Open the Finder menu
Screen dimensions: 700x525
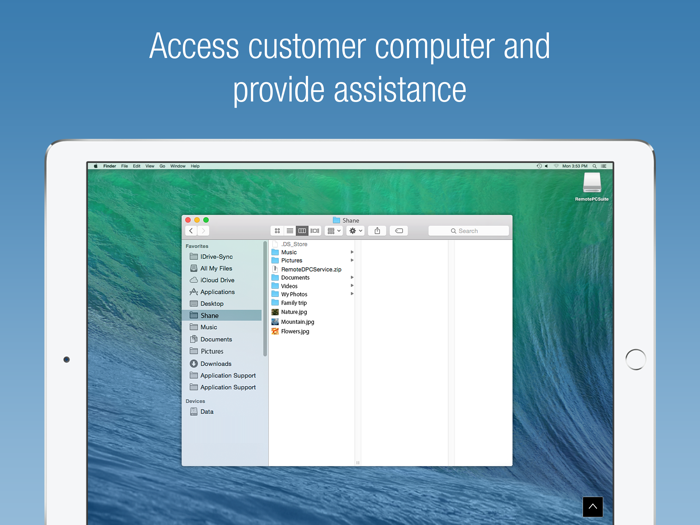click(x=109, y=166)
